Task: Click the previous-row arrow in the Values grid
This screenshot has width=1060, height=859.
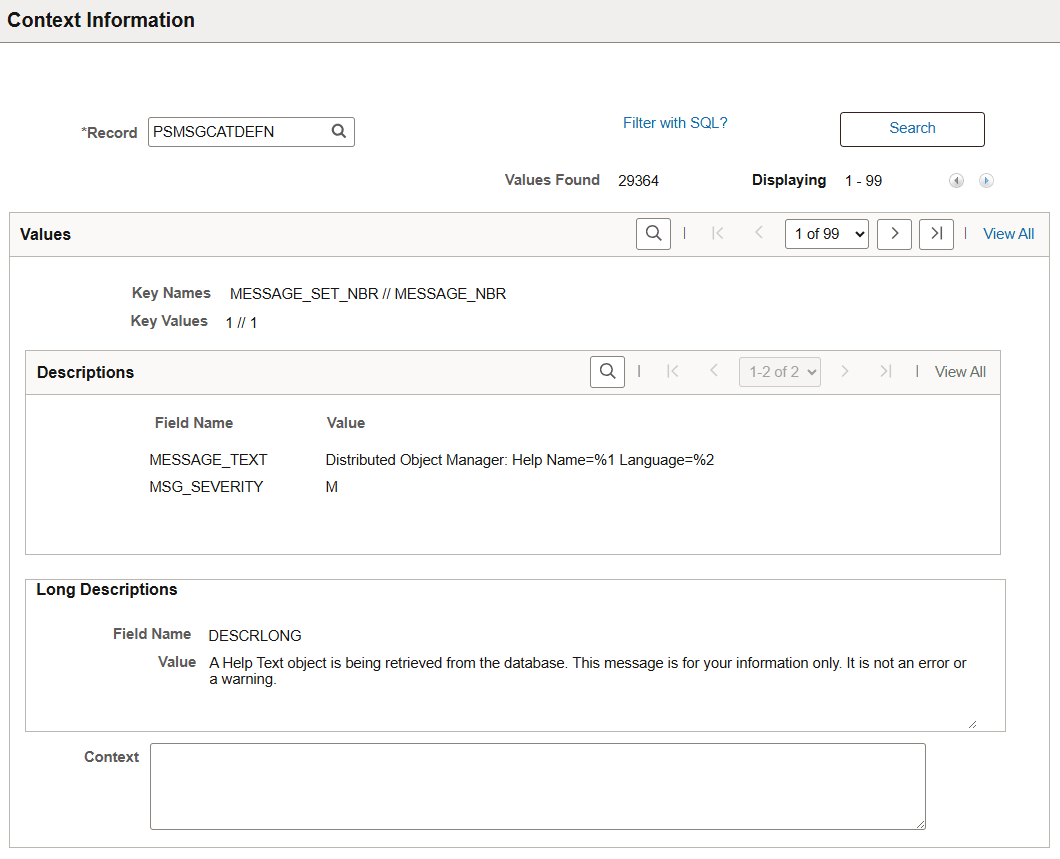Action: point(759,233)
